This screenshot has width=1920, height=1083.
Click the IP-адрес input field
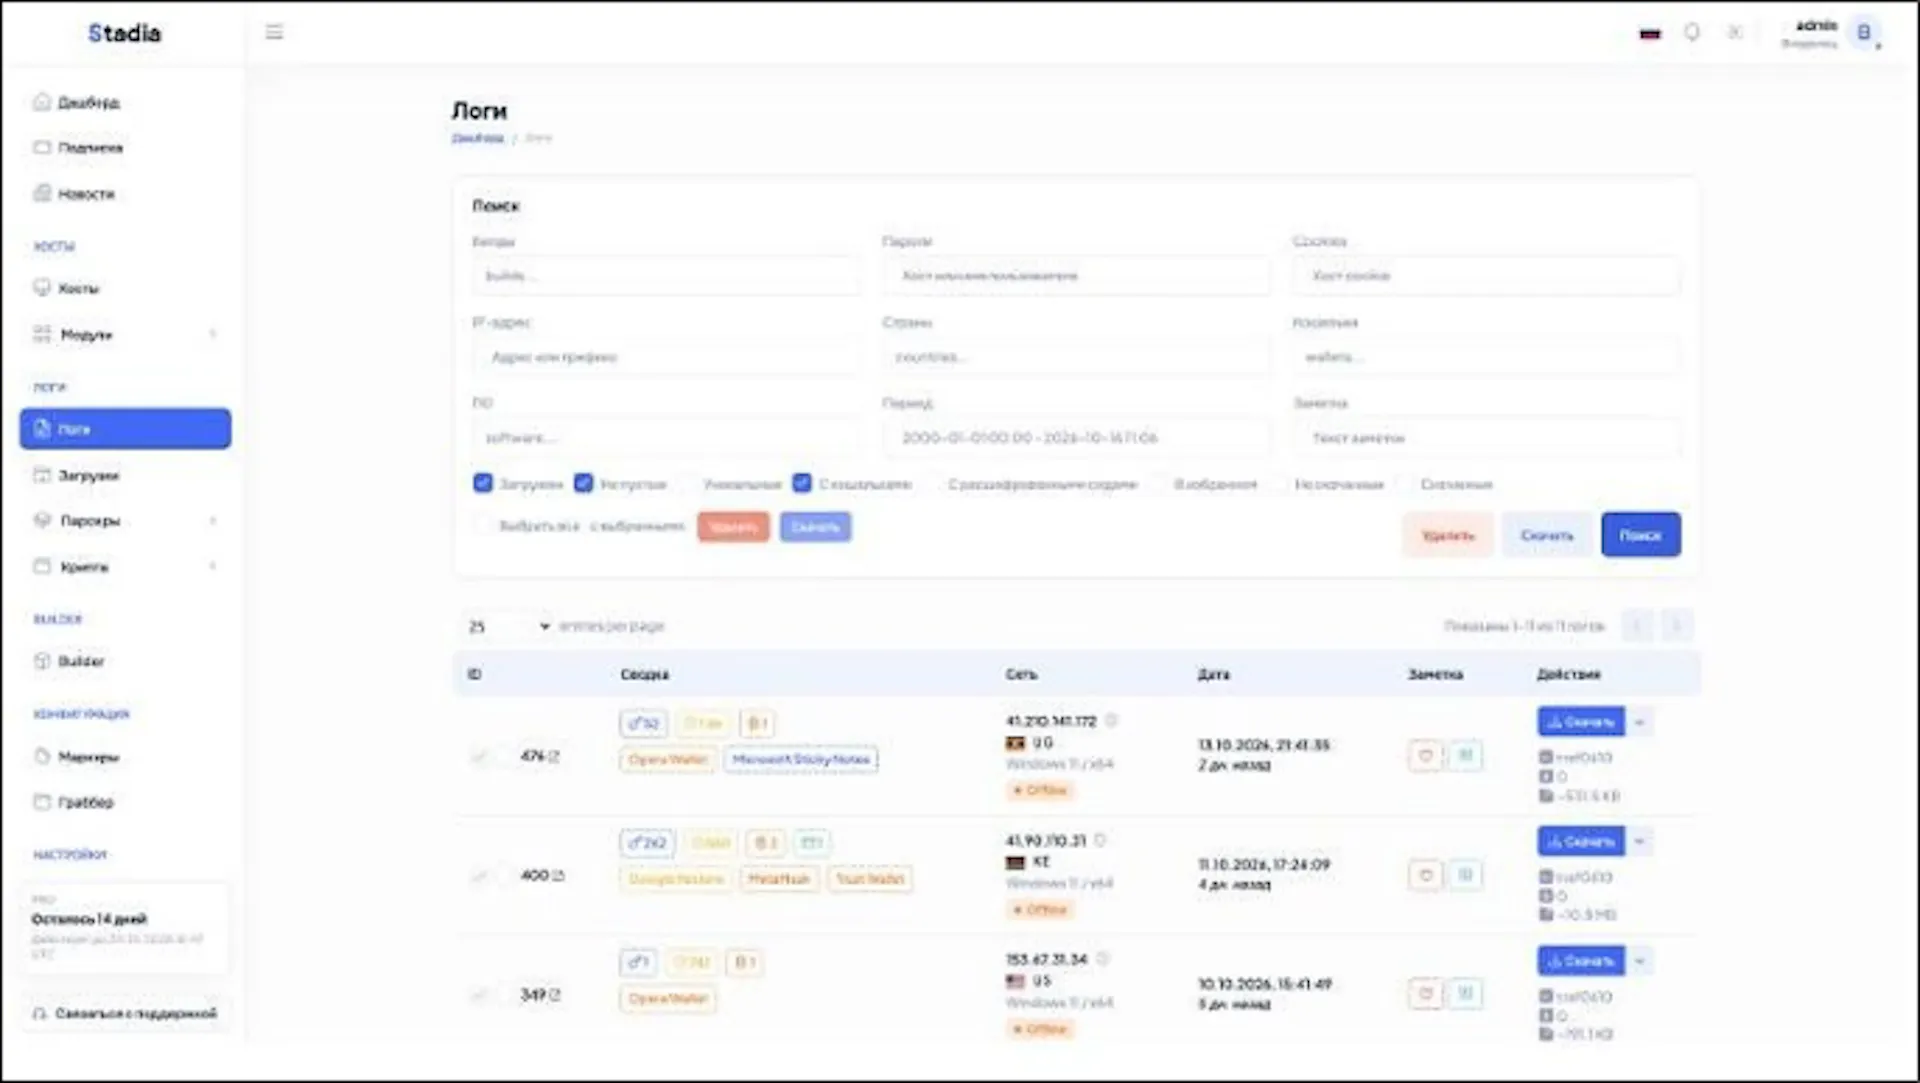pos(665,357)
